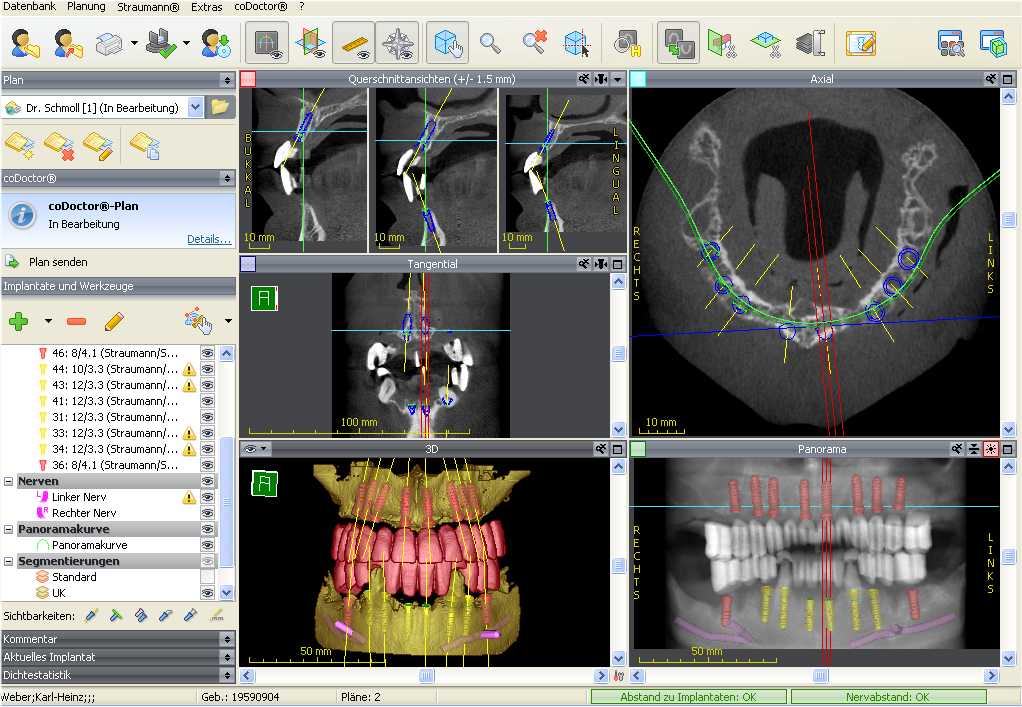
Task: Maximize the Axial view pane
Action: coord(1008,79)
